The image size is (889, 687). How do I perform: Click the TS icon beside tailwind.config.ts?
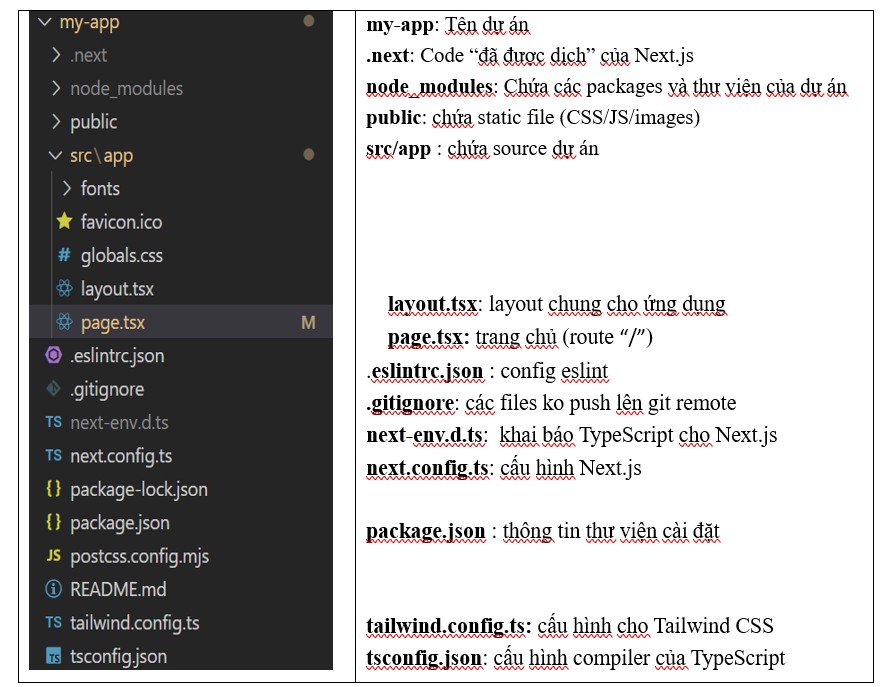click(54, 622)
